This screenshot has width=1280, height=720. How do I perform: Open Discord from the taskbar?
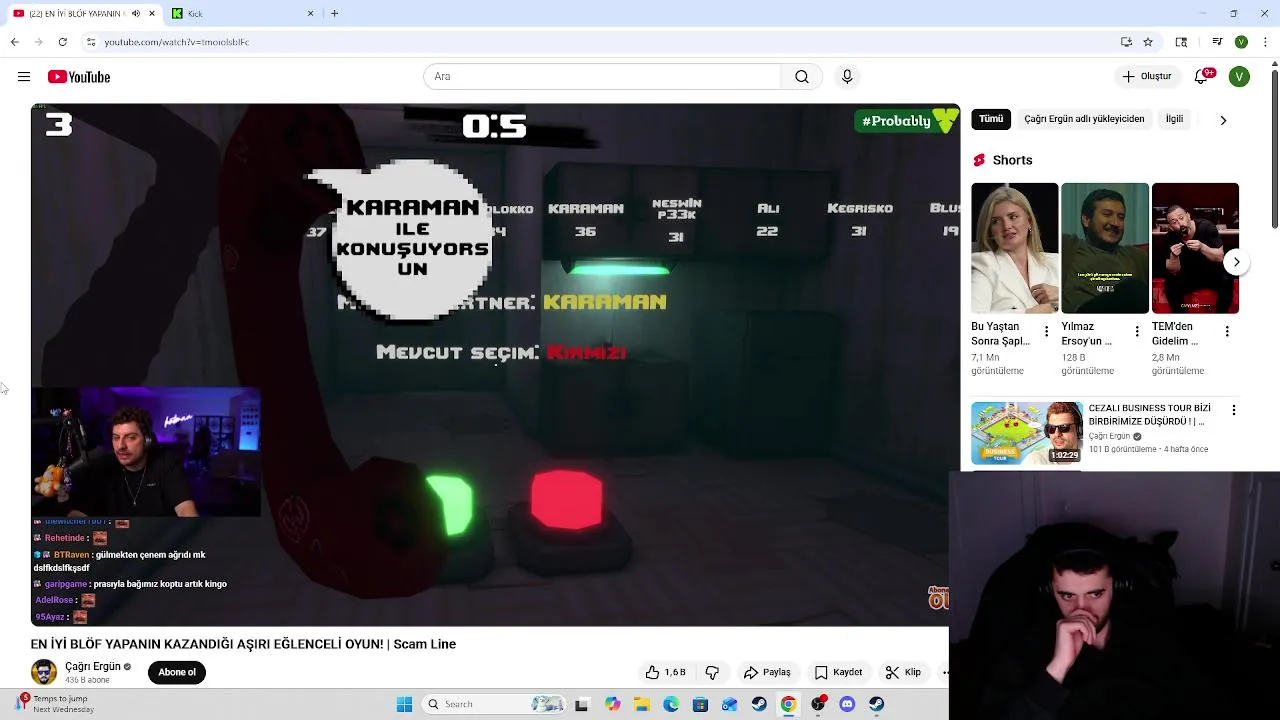click(847, 704)
